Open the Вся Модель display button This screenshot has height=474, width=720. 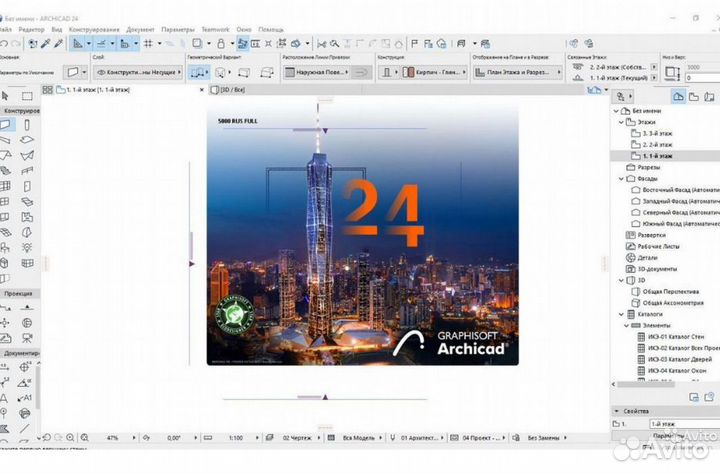359,438
